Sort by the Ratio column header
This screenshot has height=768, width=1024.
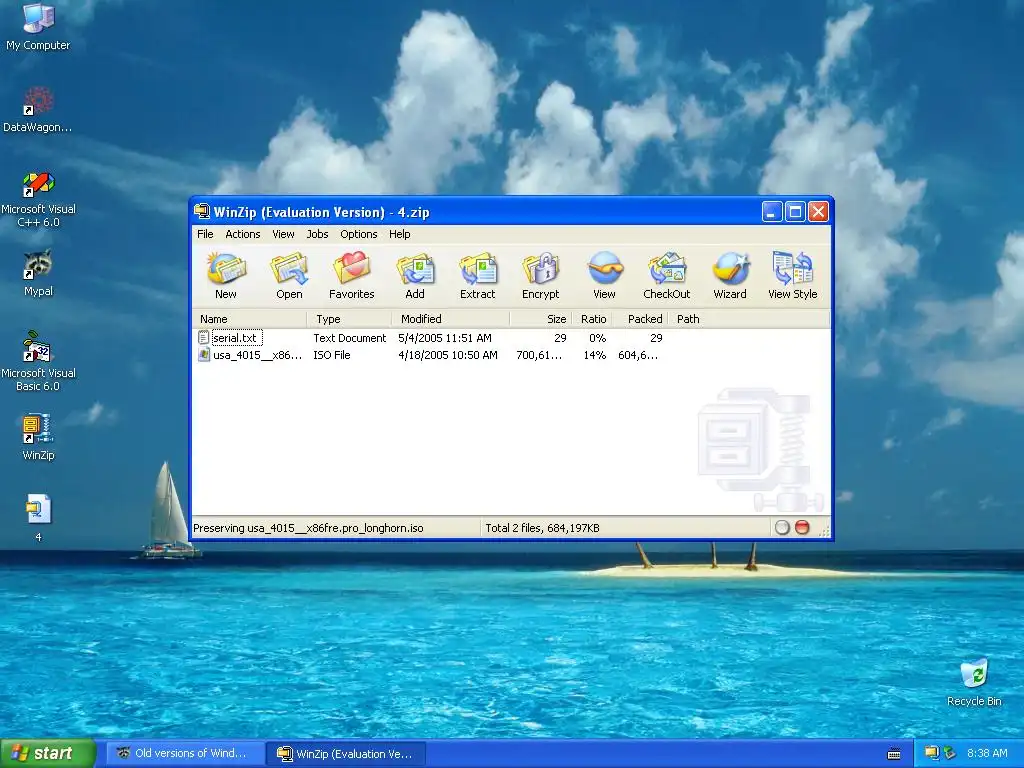592,319
